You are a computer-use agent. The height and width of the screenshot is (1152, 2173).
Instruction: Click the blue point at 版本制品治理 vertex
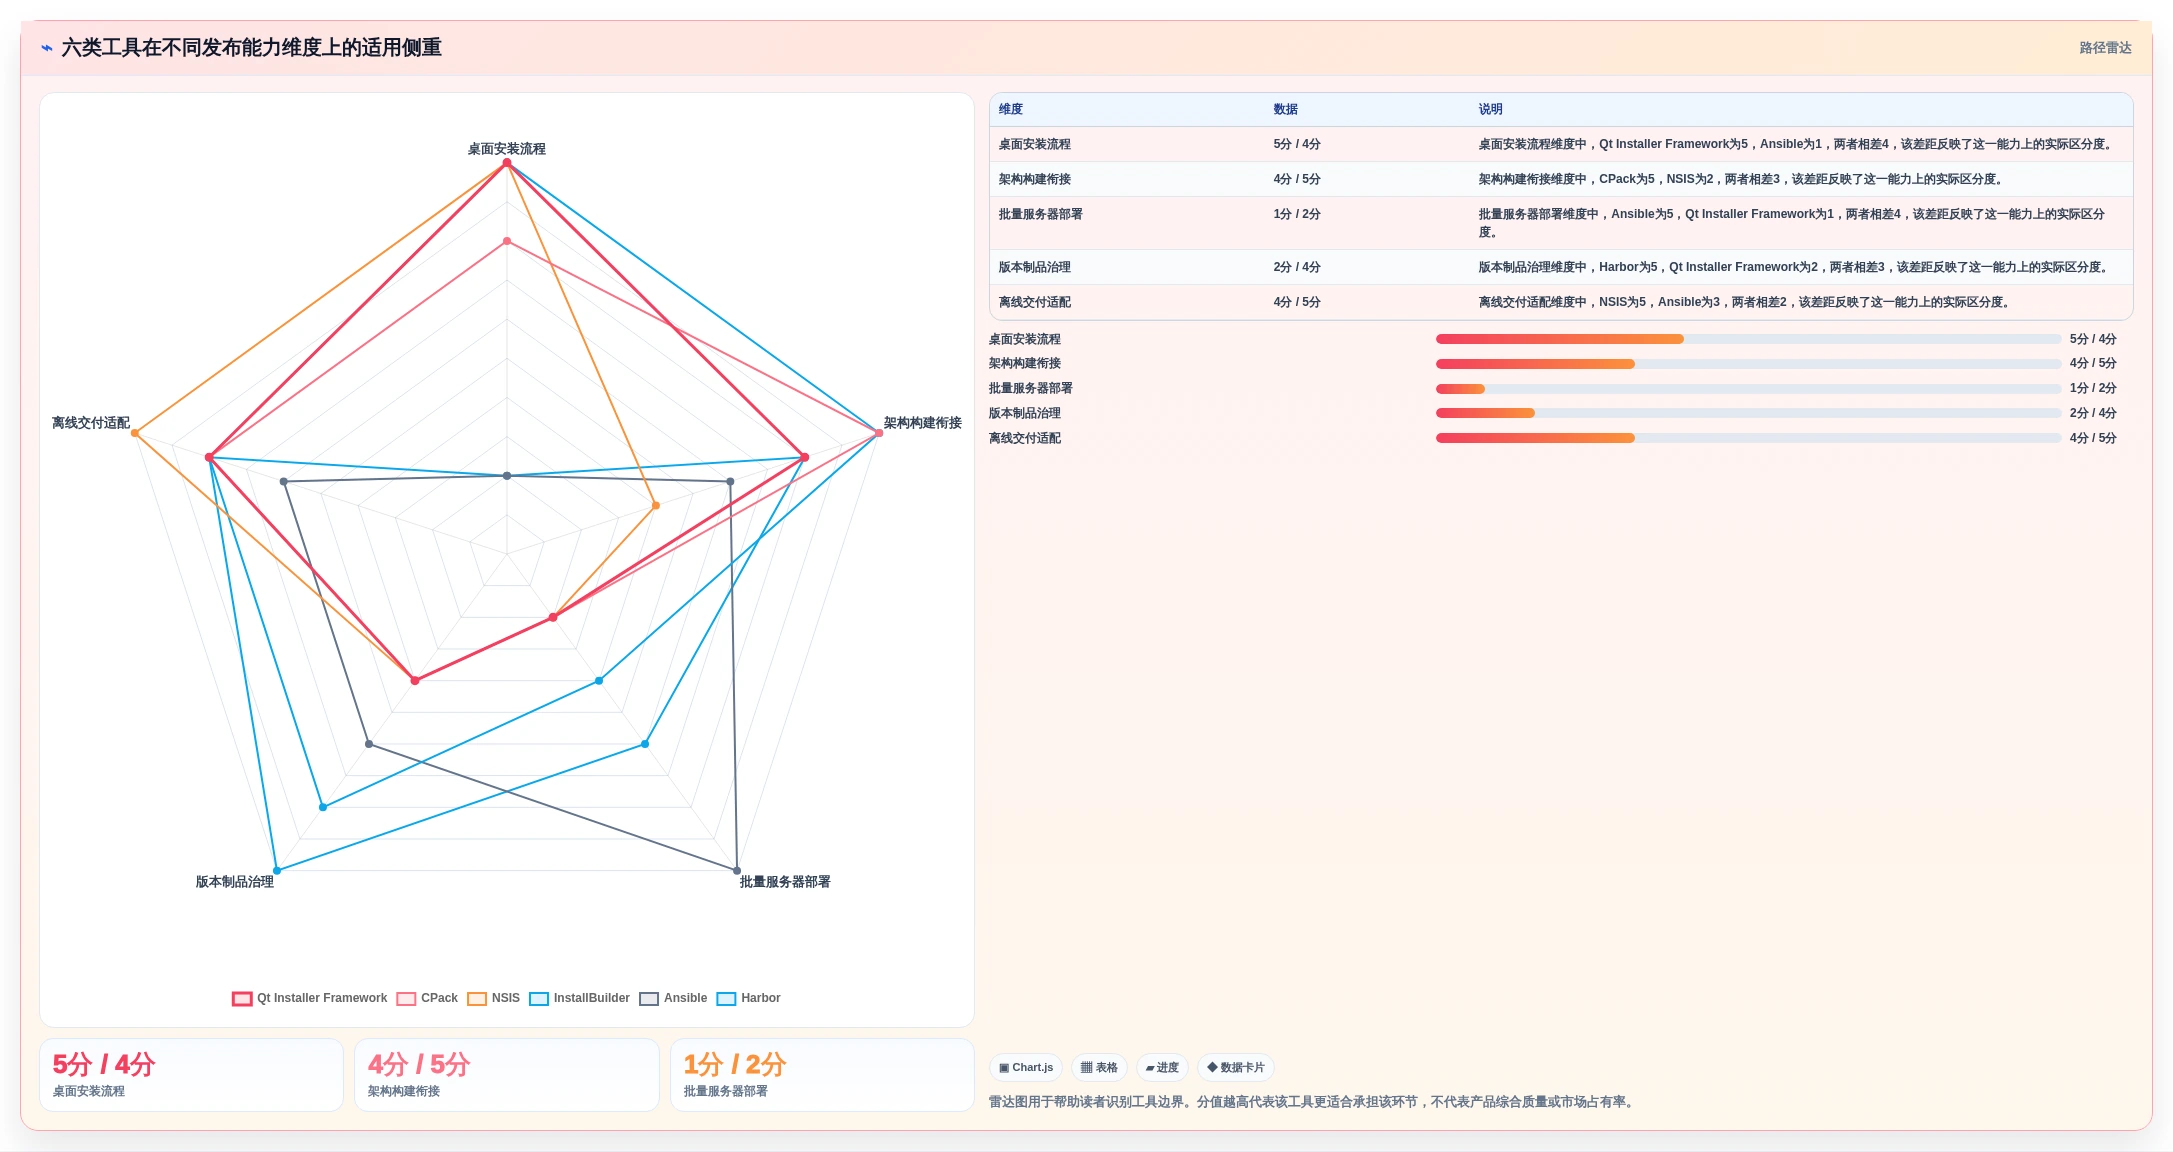click(277, 871)
